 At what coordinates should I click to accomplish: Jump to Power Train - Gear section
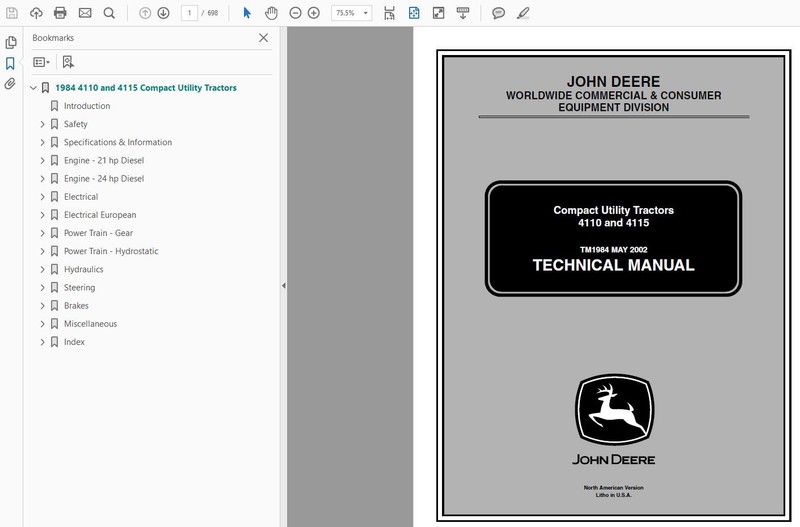98,233
